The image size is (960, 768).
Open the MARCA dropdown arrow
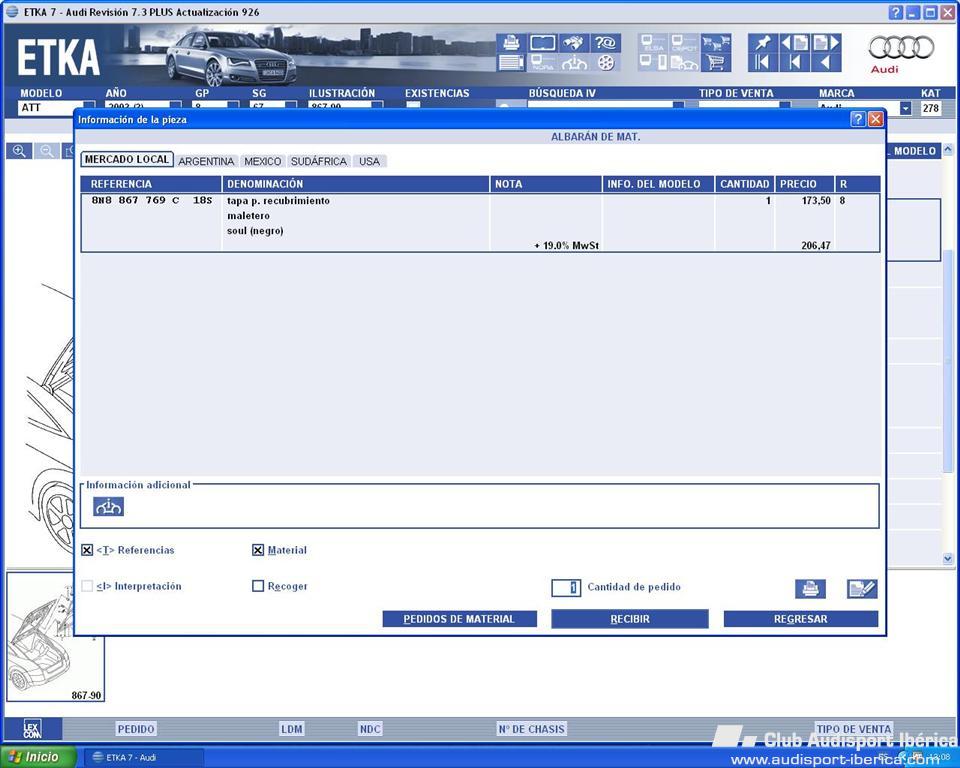(906, 108)
